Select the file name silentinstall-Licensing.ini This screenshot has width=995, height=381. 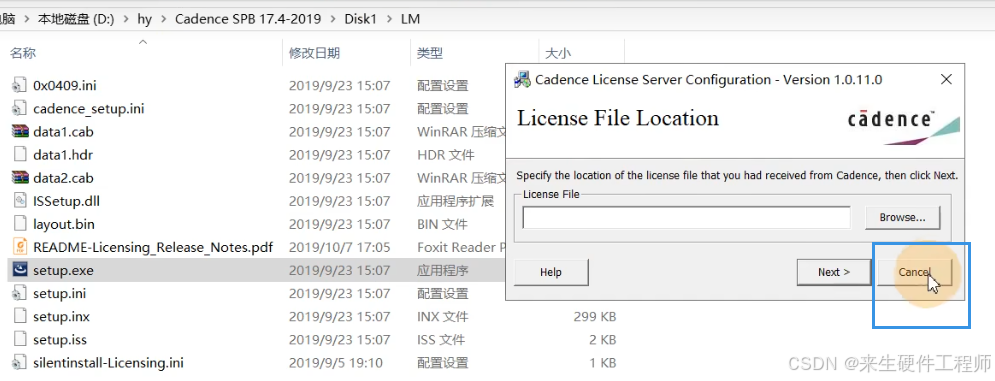click(109, 363)
